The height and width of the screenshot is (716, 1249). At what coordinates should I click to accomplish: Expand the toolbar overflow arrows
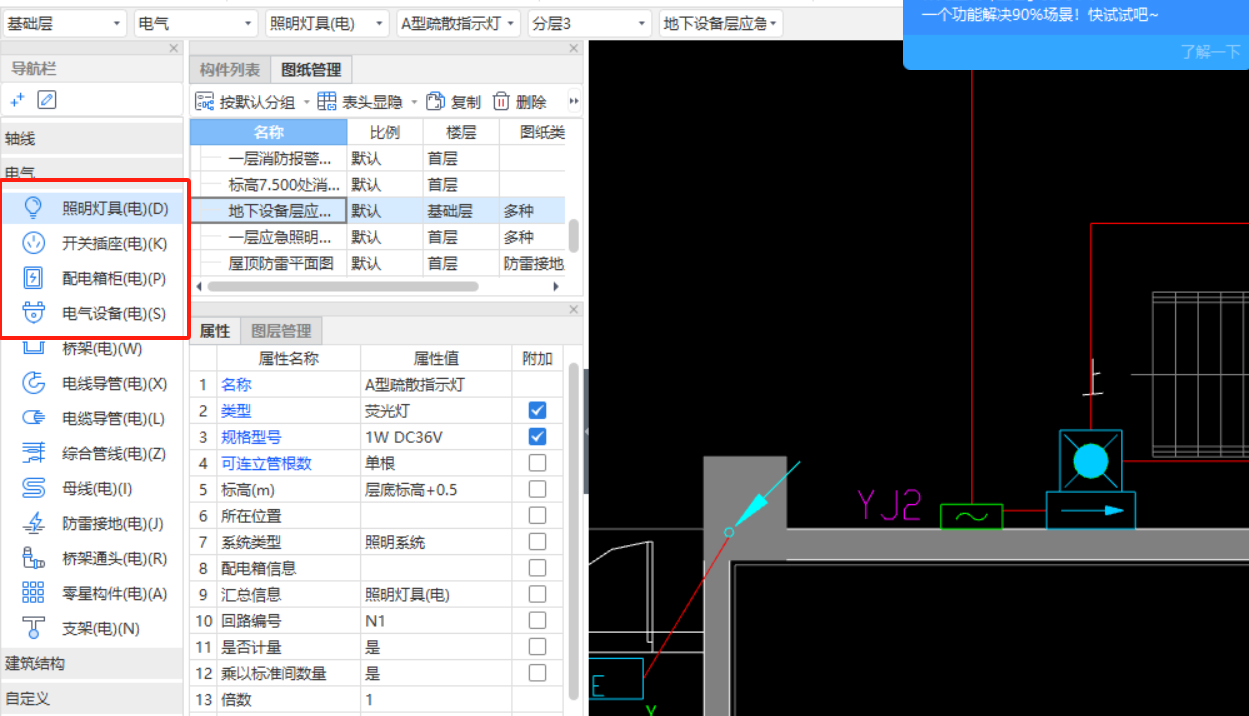click(574, 101)
